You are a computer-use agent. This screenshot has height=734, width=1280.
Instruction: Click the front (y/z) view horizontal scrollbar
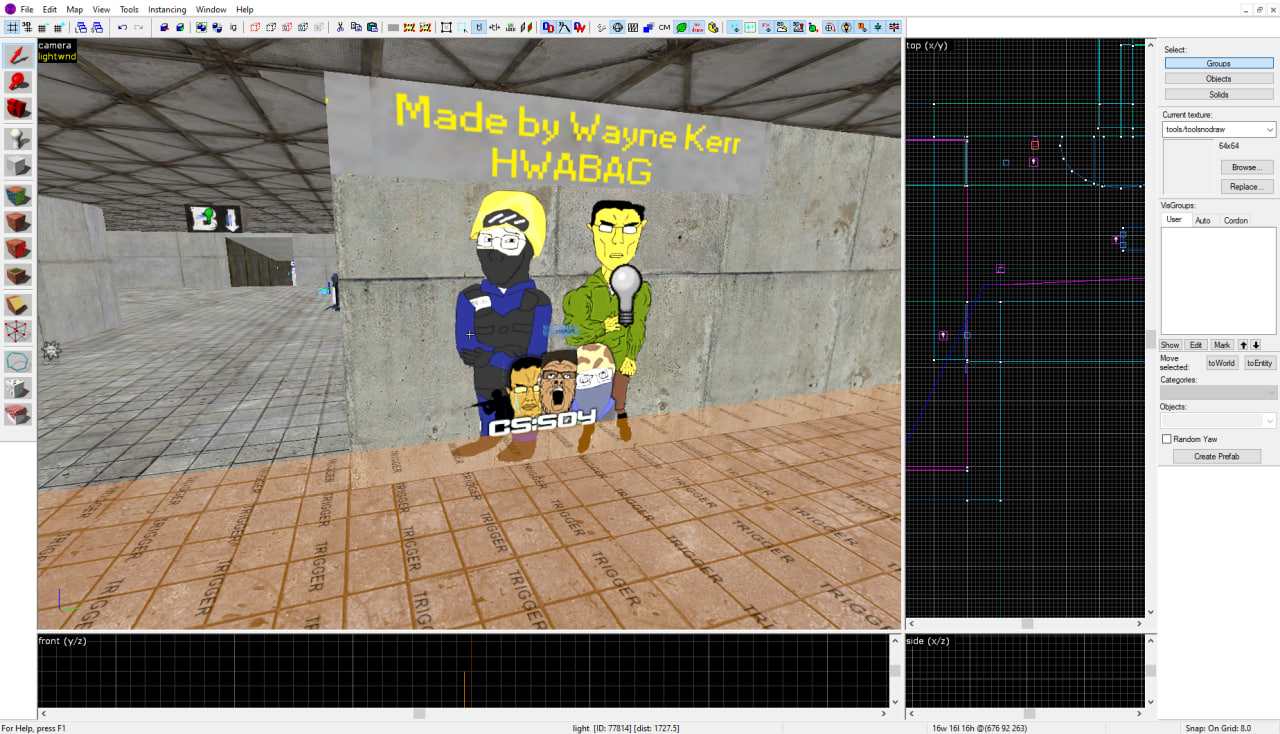(463, 713)
